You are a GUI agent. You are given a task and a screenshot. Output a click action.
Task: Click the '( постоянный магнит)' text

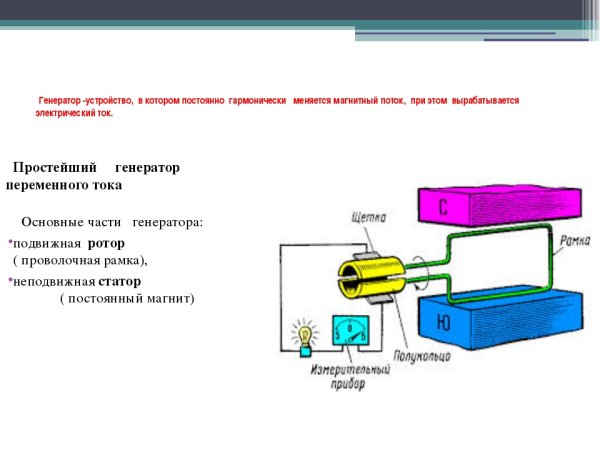point(127,298)
